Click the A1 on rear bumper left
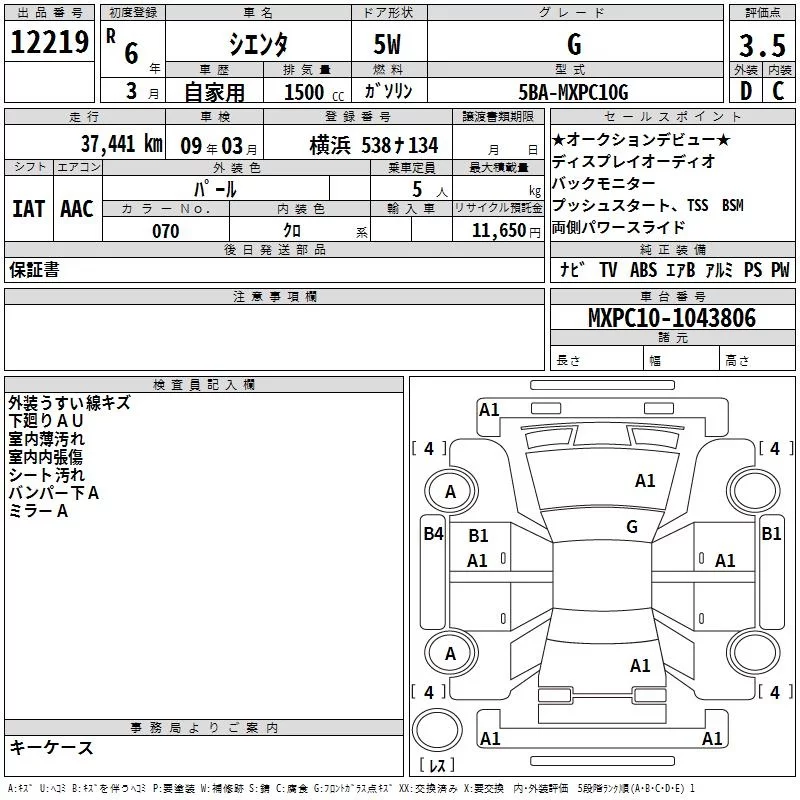 pos(490,739)
